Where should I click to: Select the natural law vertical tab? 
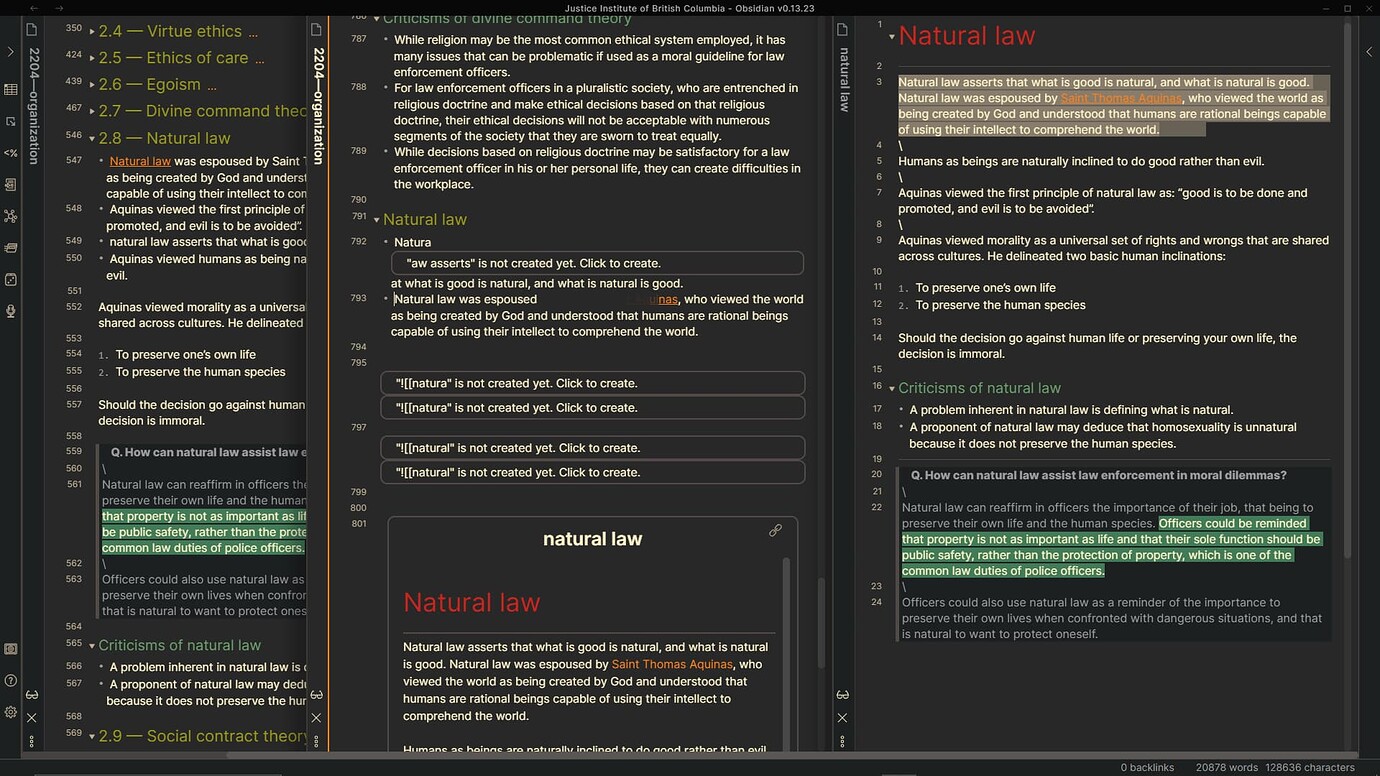click(x=843, y=80)
